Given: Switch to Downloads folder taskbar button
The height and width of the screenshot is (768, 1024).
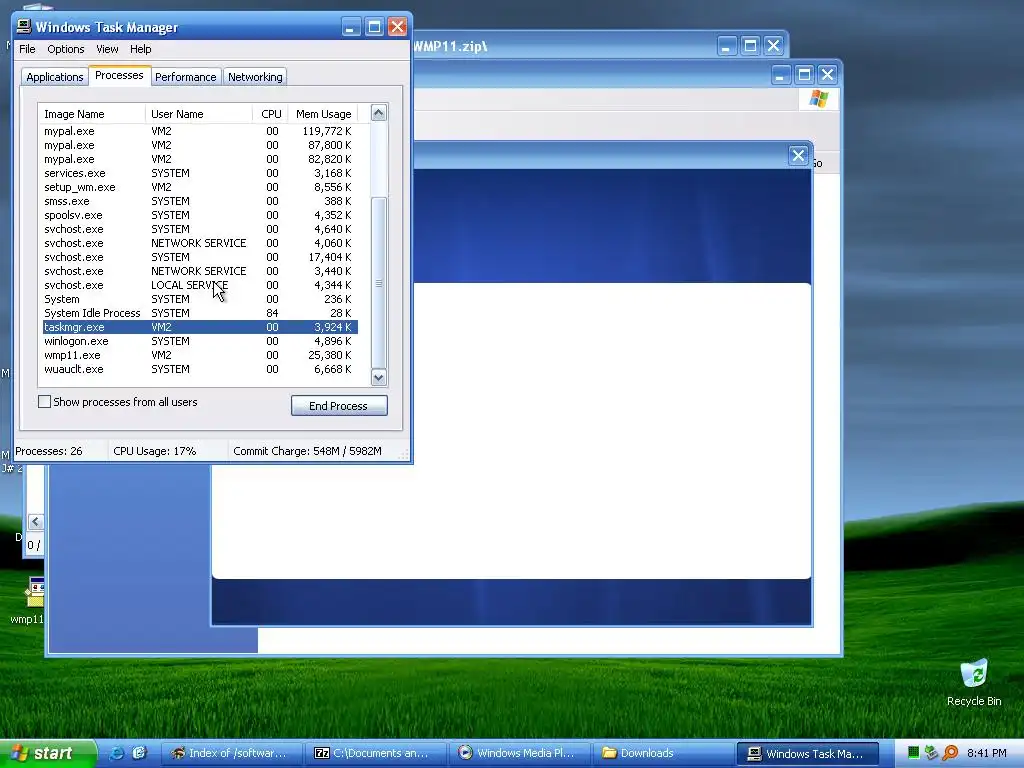Looking at the screenshot, I should coord(663,753).
